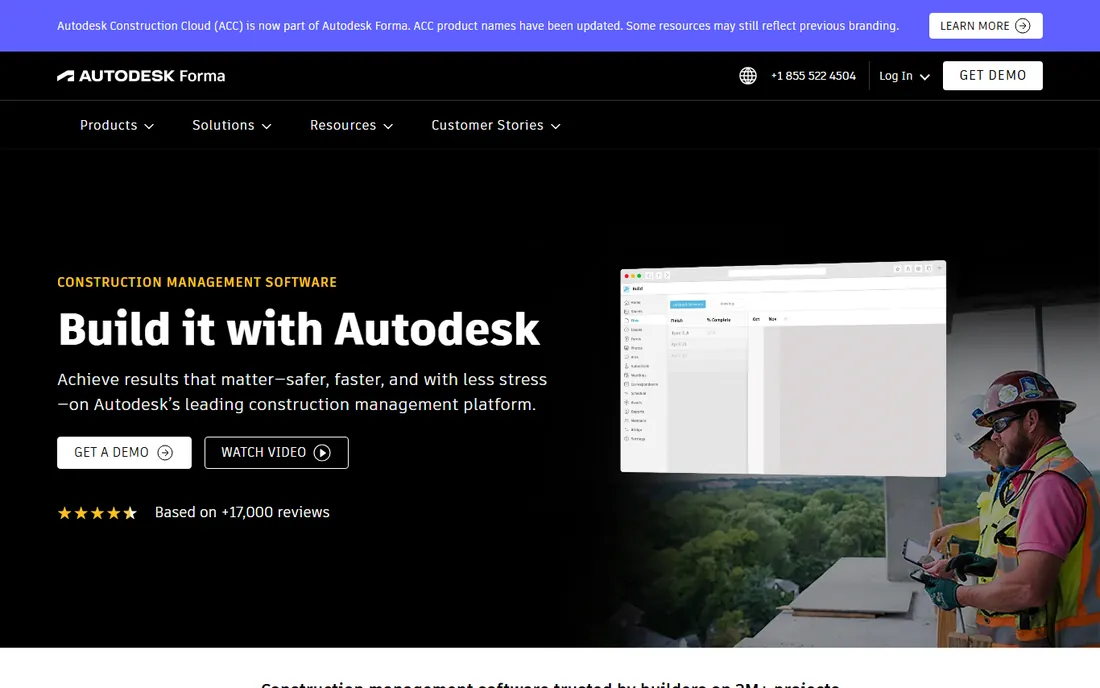Open the Log In dropdown

click(904, 76)
